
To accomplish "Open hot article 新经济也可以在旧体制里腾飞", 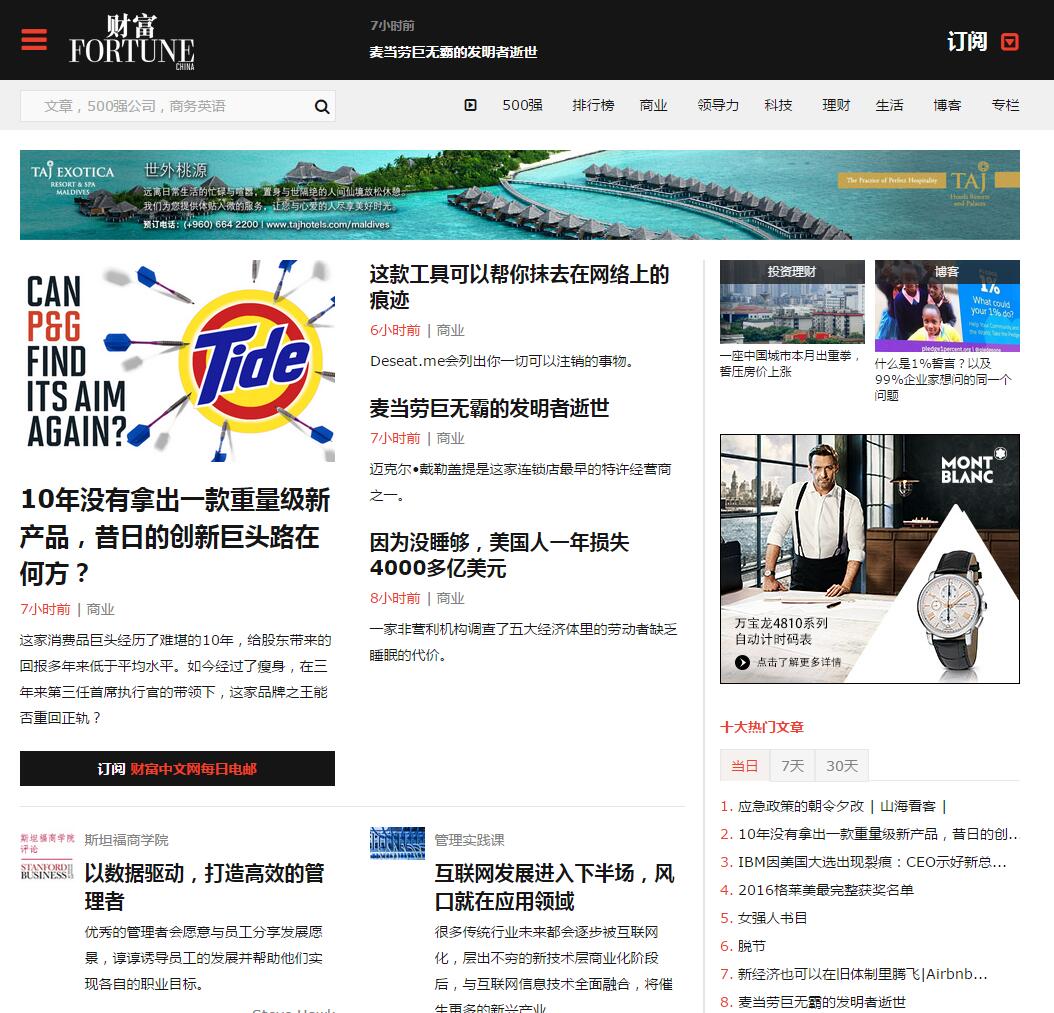I will point(862,974).
